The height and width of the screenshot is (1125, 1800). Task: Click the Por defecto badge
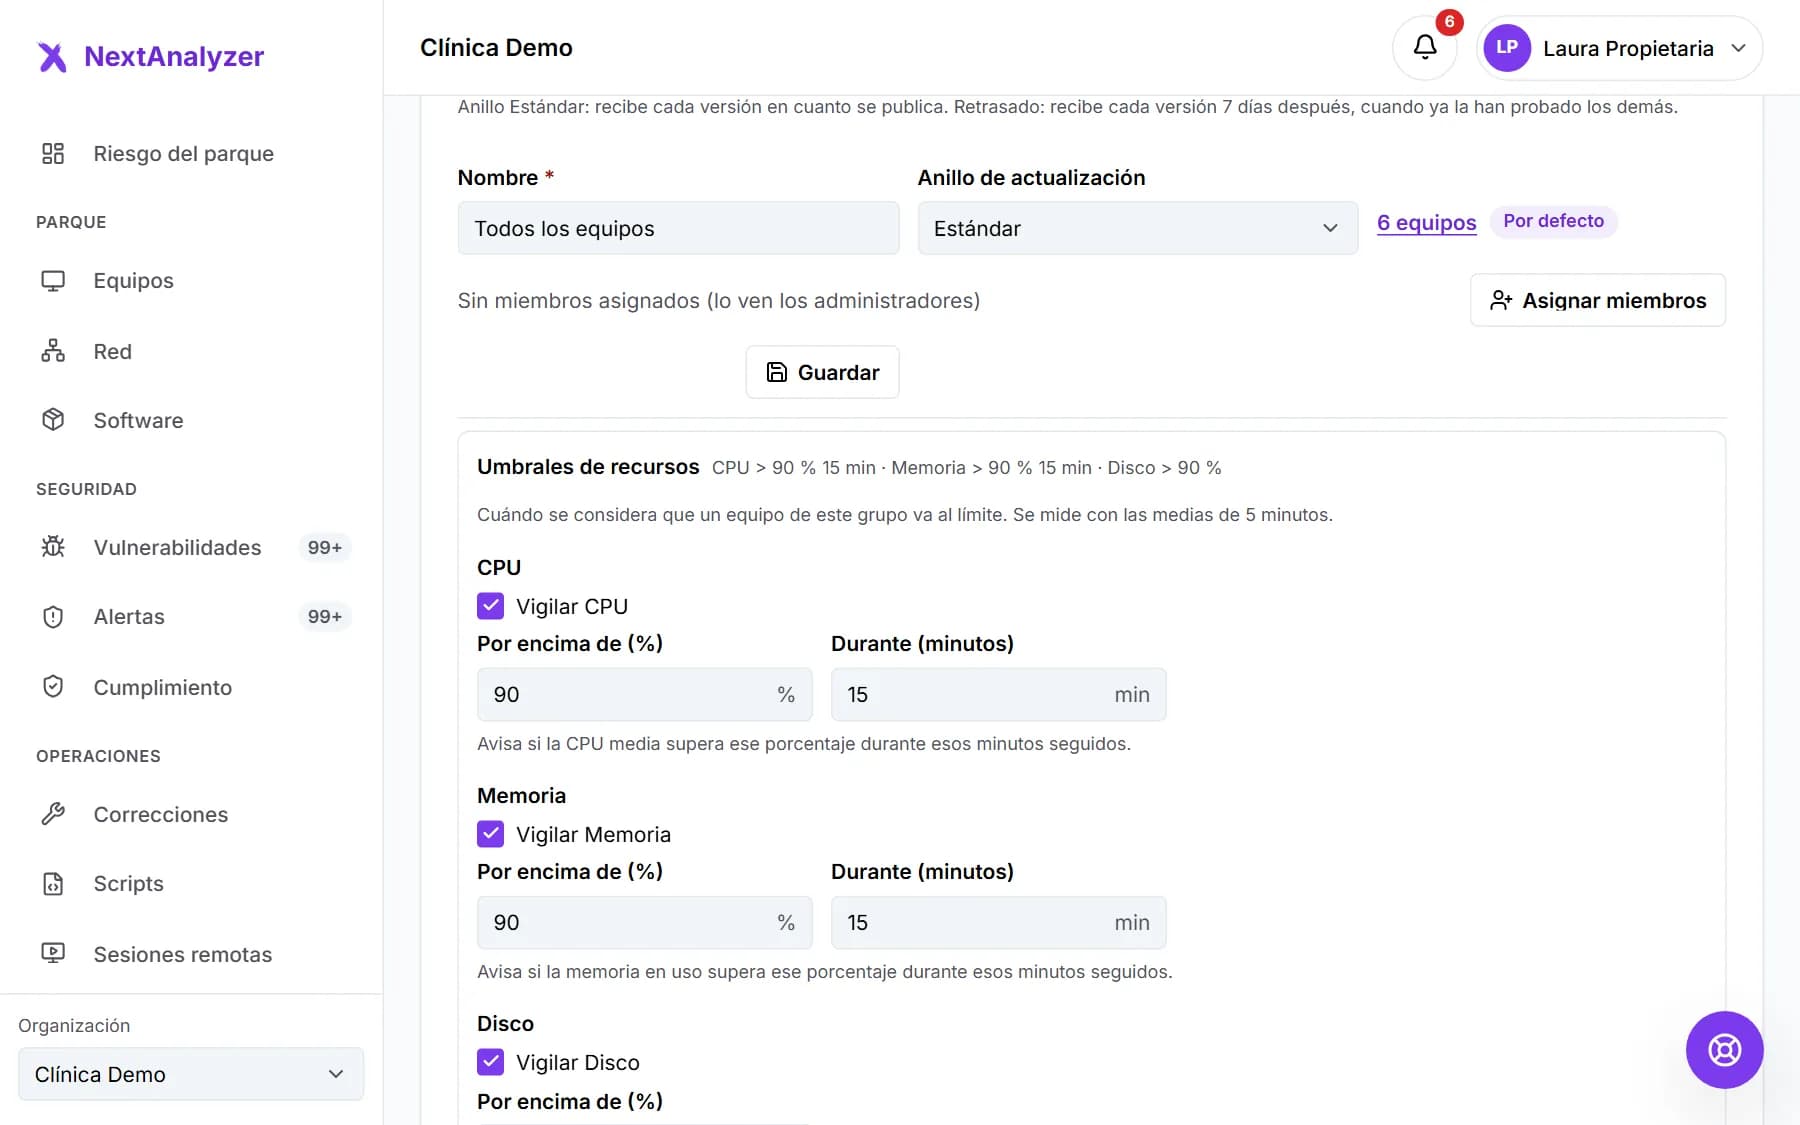click(x=1553, y=221)
